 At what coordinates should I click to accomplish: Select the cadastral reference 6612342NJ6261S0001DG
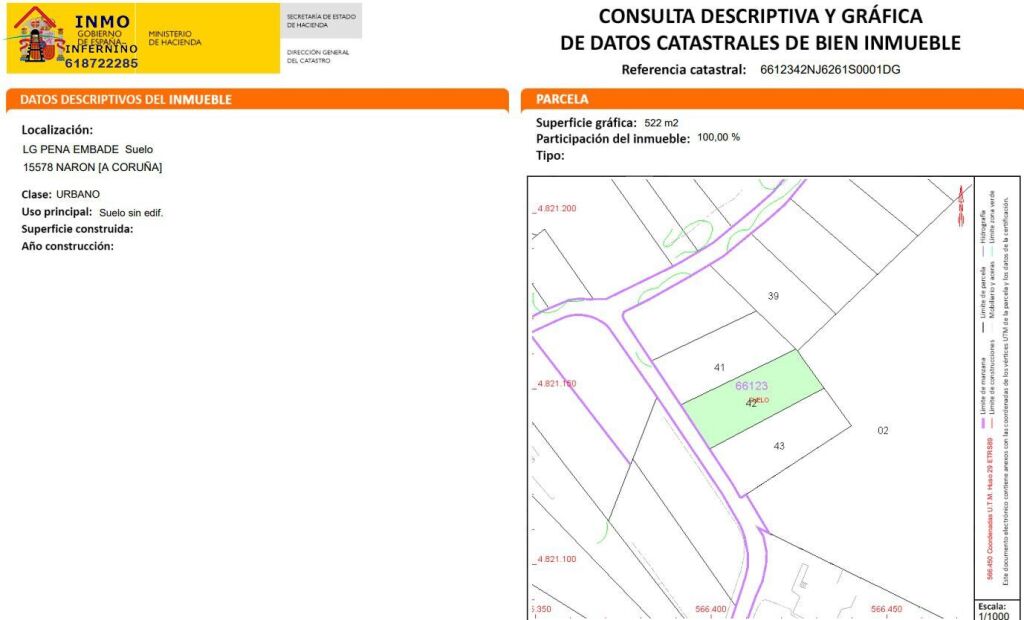(x=823, y=69)
